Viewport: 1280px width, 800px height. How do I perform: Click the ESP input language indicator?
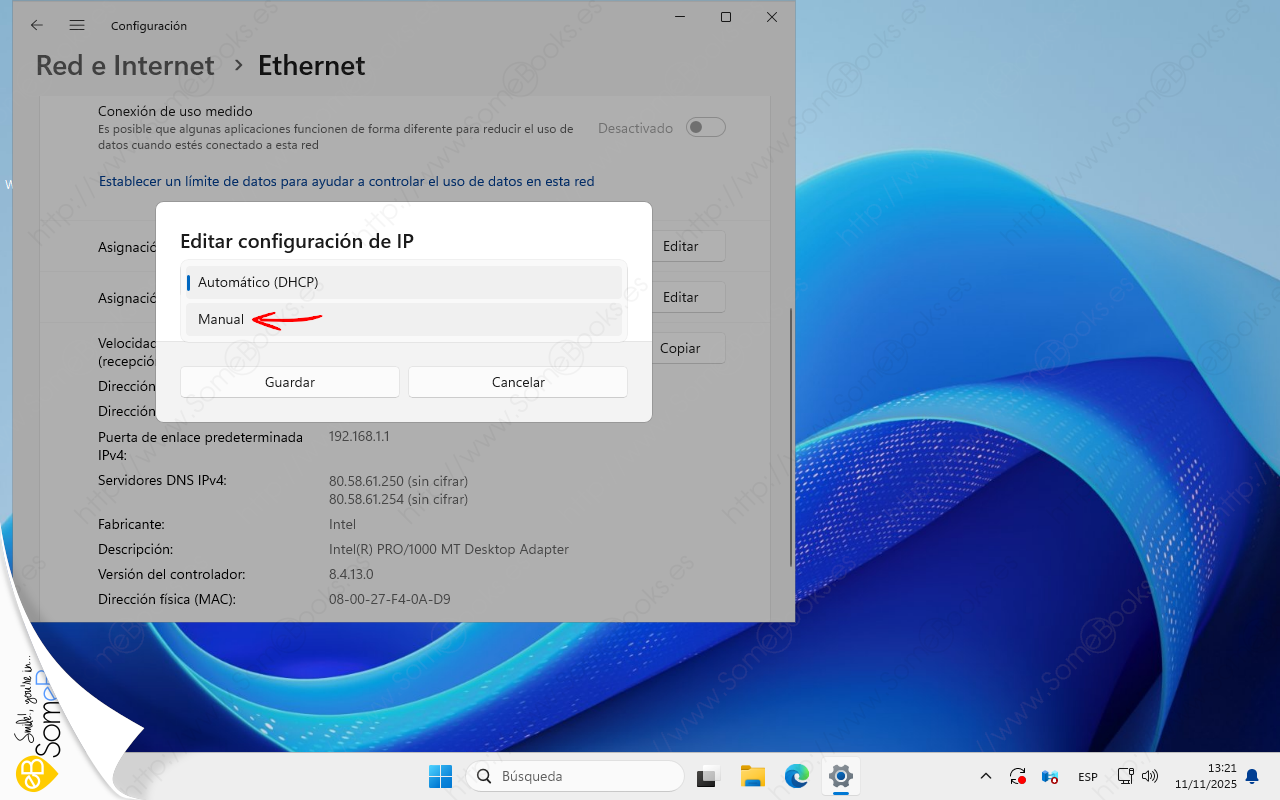click(x=1087, y=777)
